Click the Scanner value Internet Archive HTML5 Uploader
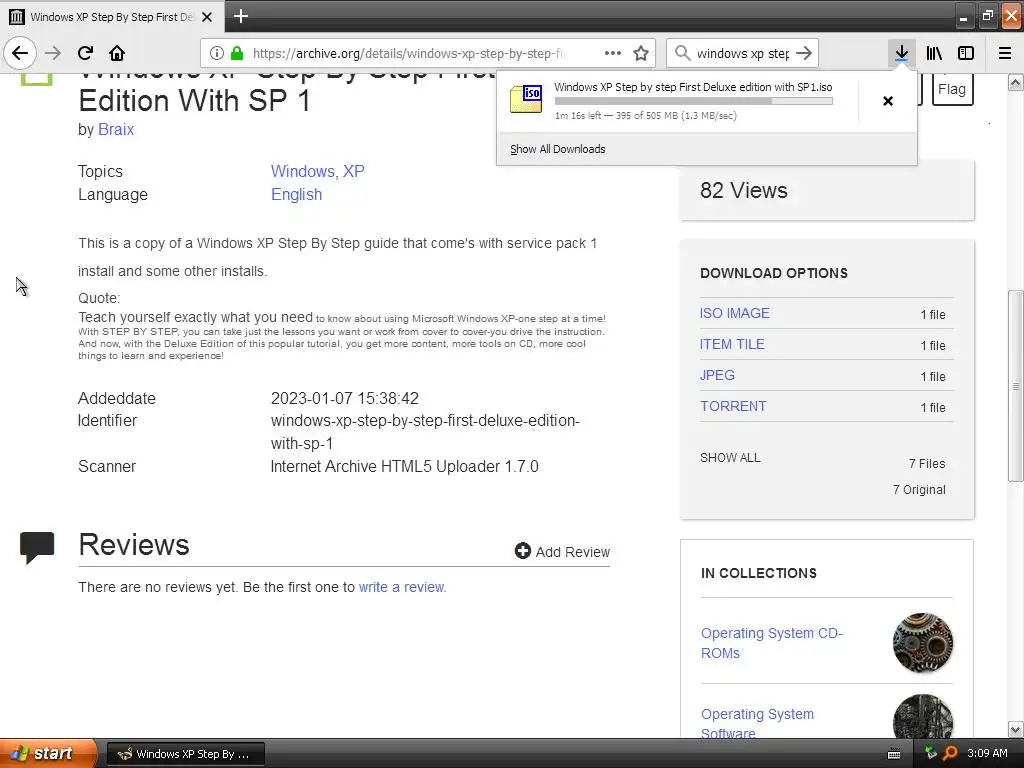The width and height of the screenshot is (1024, 768). click(x=404, y=466)
